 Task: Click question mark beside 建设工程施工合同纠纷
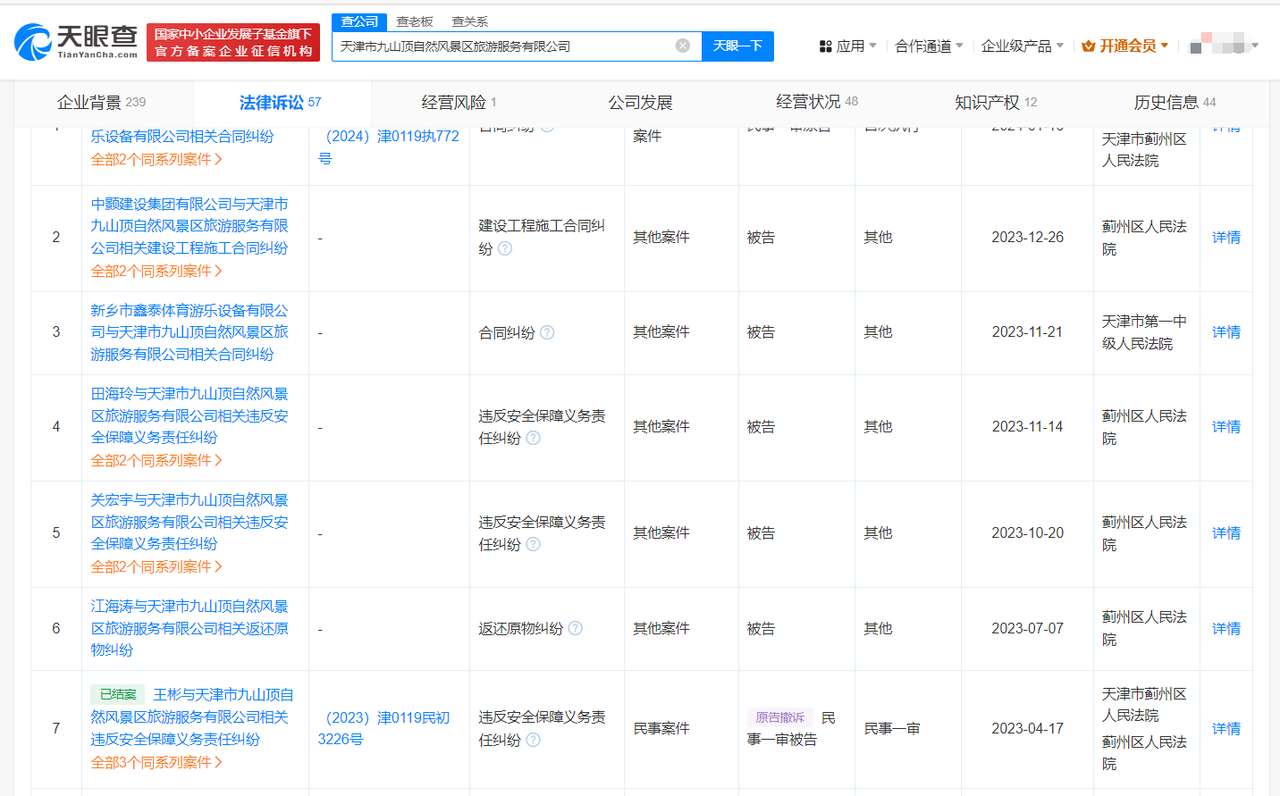point(505,249)
